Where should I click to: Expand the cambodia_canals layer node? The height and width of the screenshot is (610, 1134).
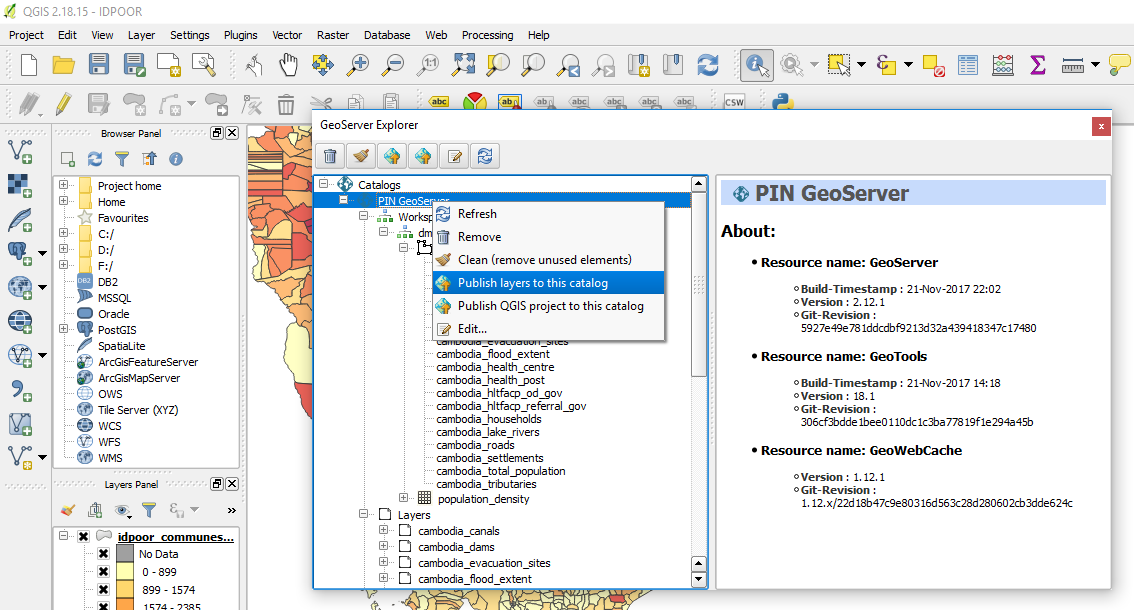(383, 530)
